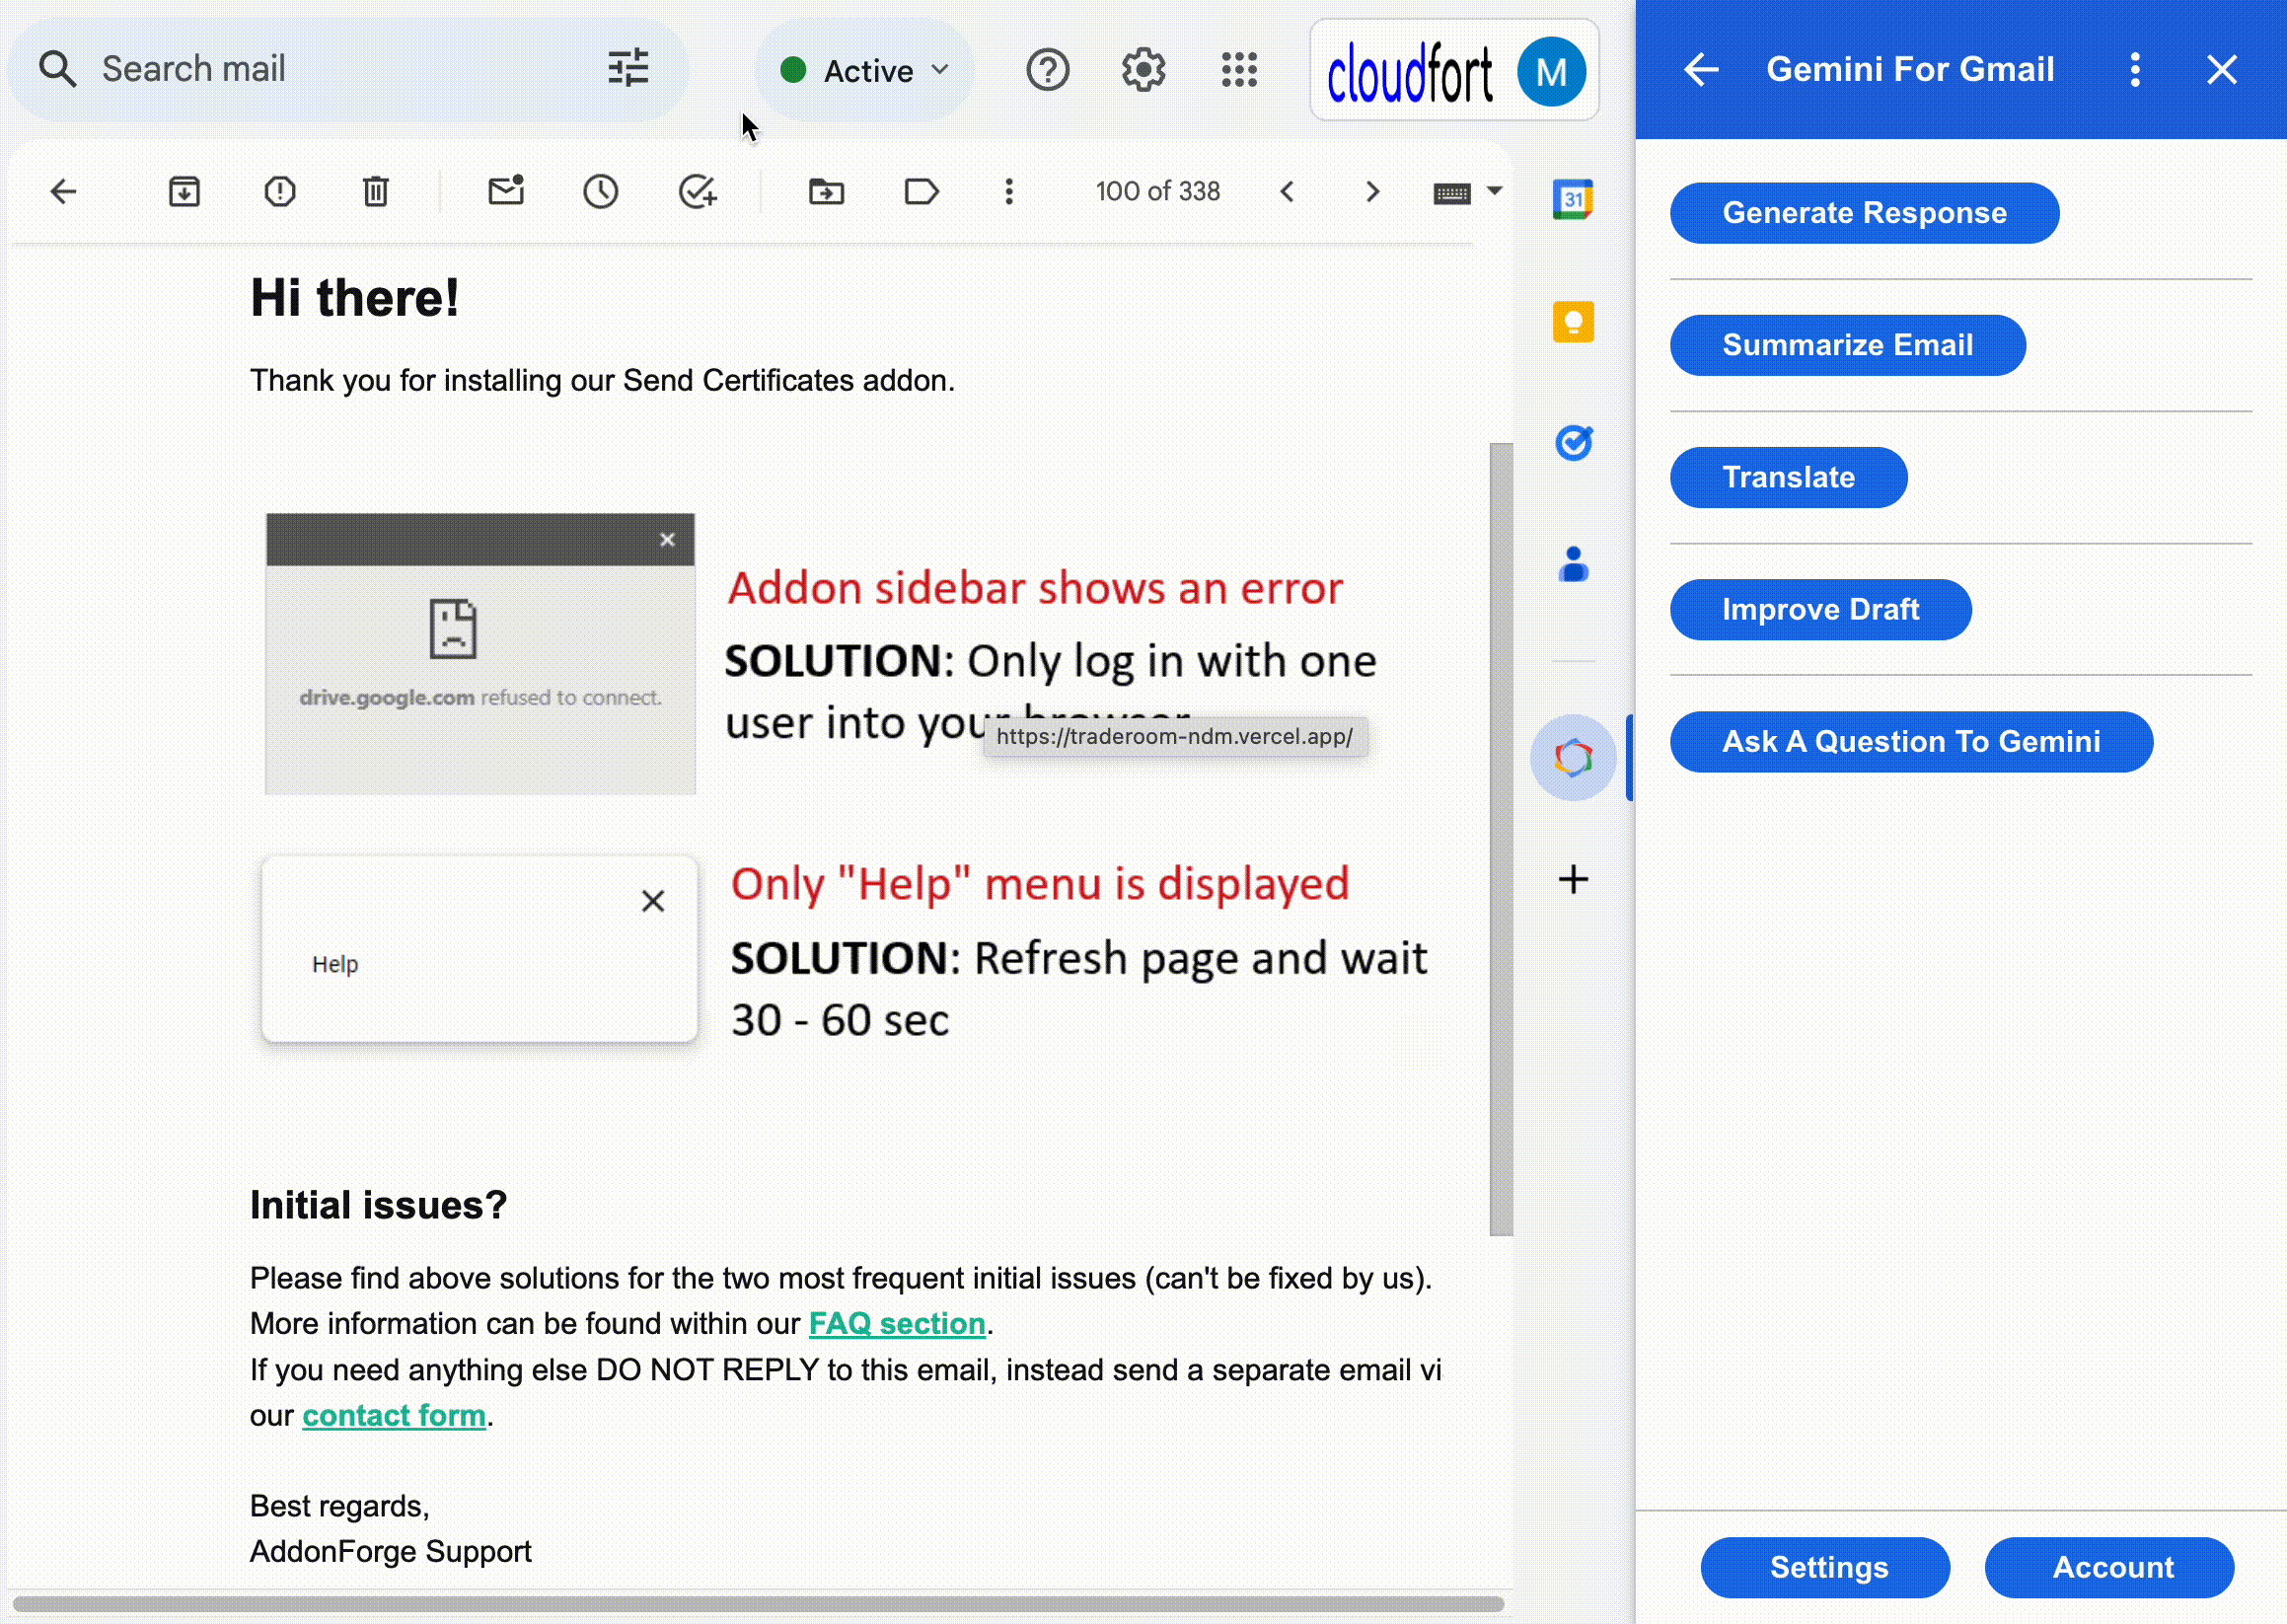Archive this email
This screenshot has height=1624, width=2287.
(184, 191)
